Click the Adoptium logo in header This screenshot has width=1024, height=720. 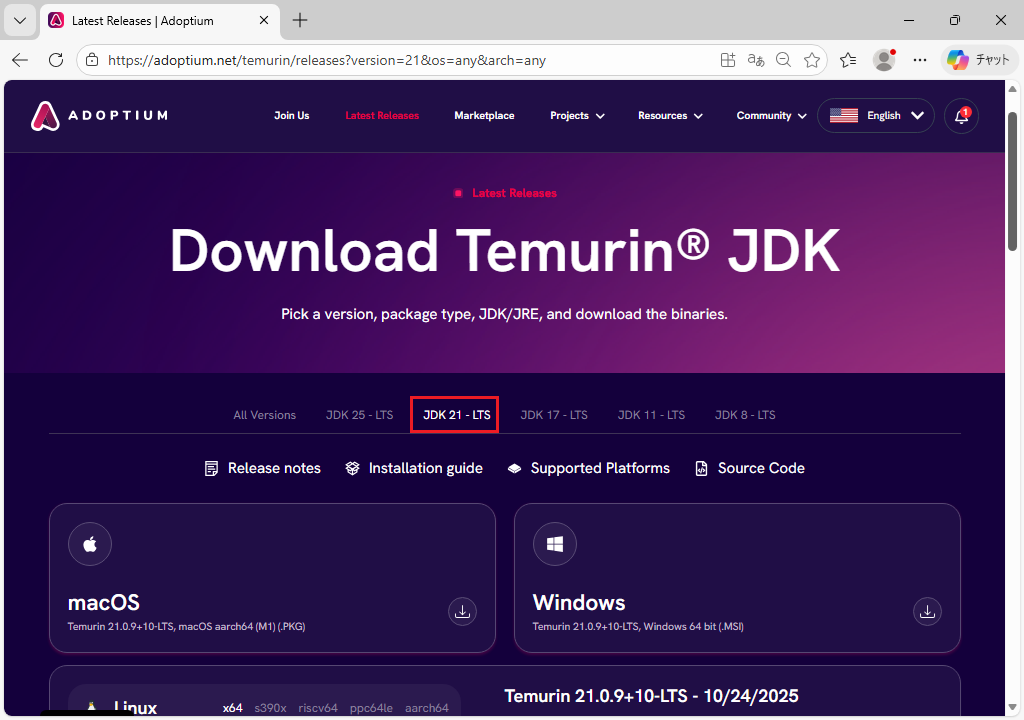(x=98, y=116)
